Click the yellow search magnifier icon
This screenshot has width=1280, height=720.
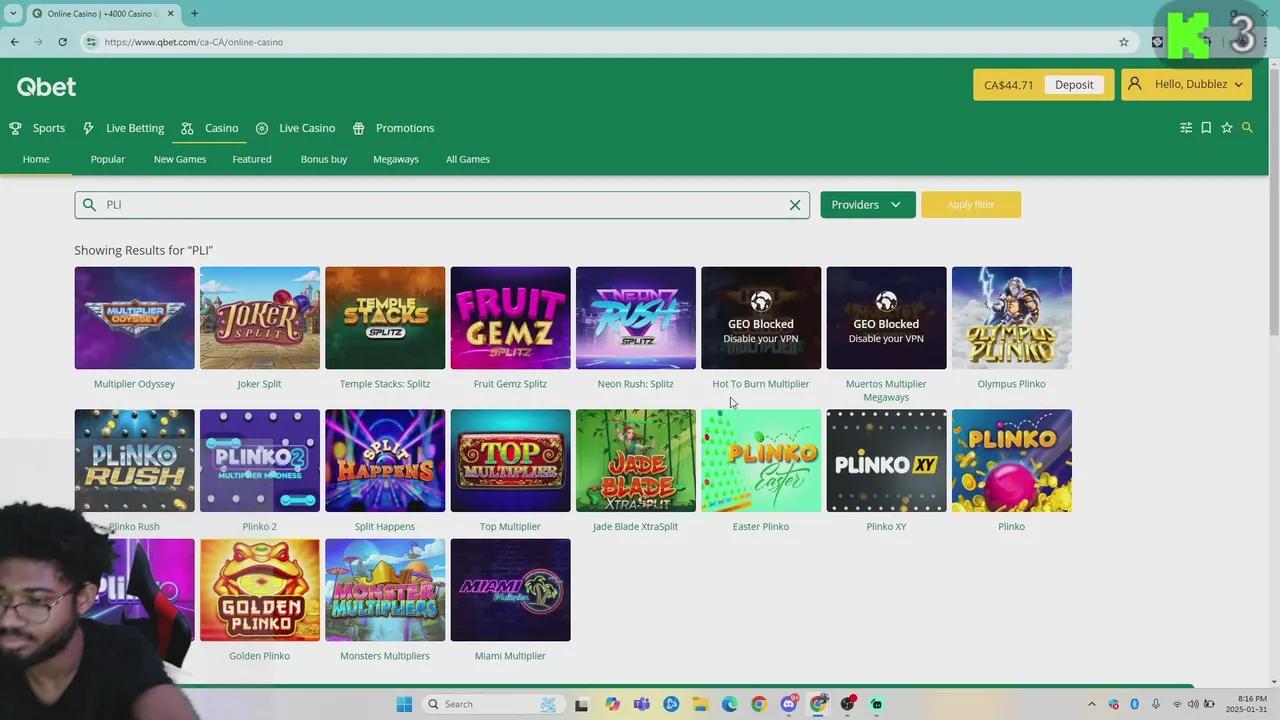tap(1247, 128)
